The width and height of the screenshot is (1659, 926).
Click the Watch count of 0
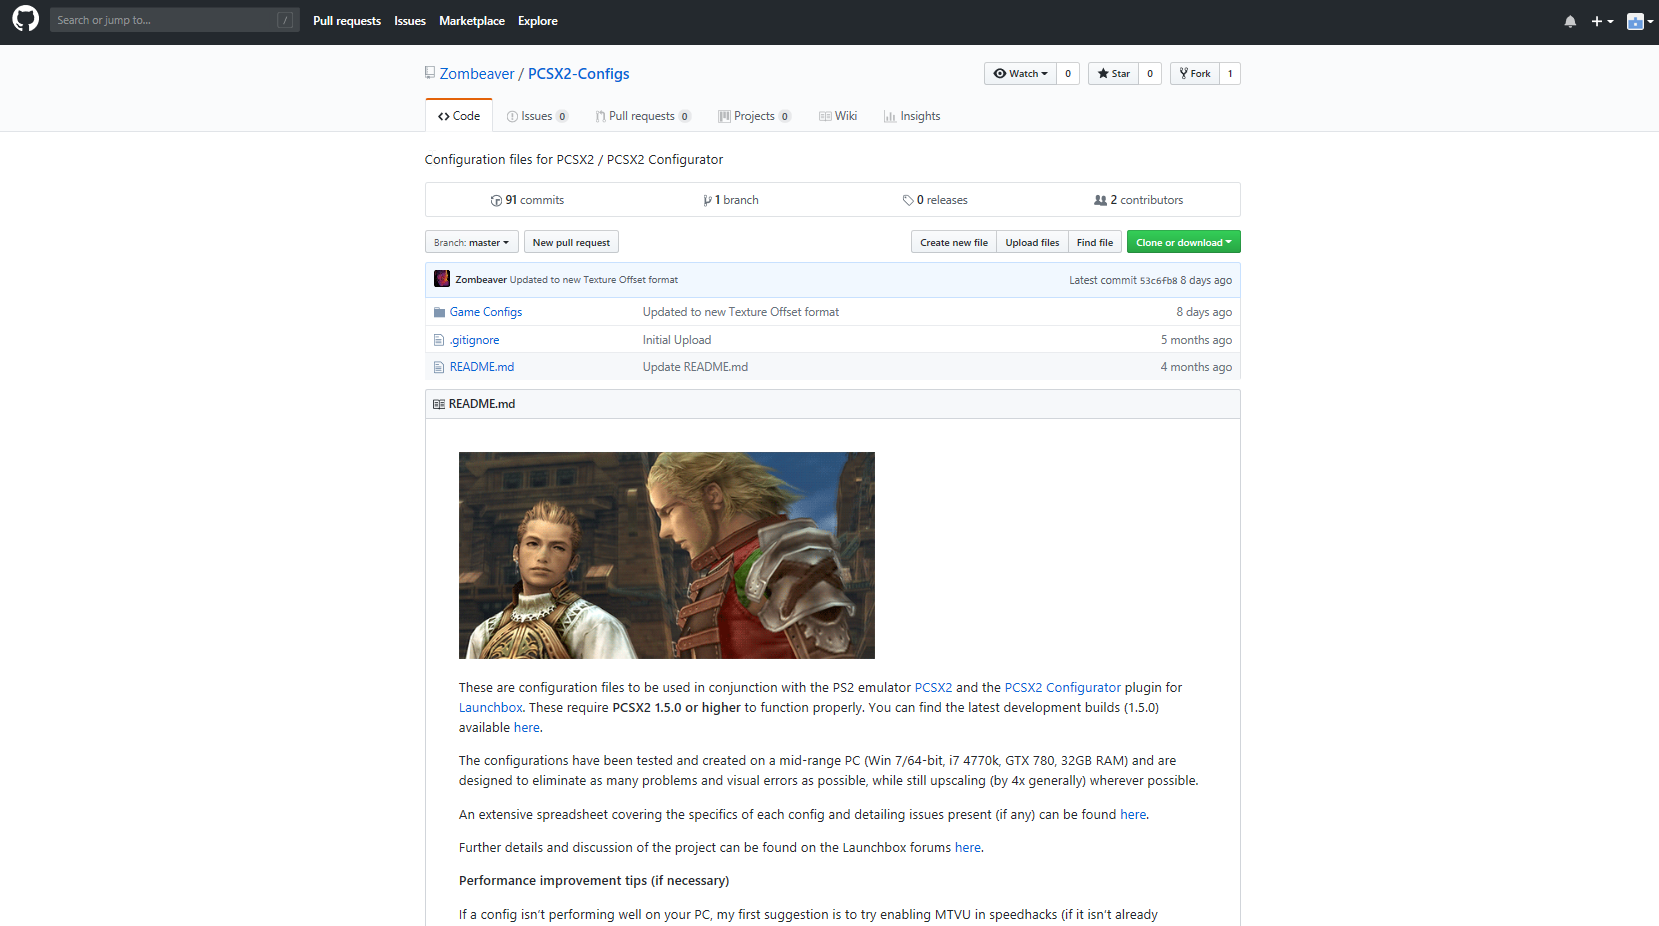1068,73
